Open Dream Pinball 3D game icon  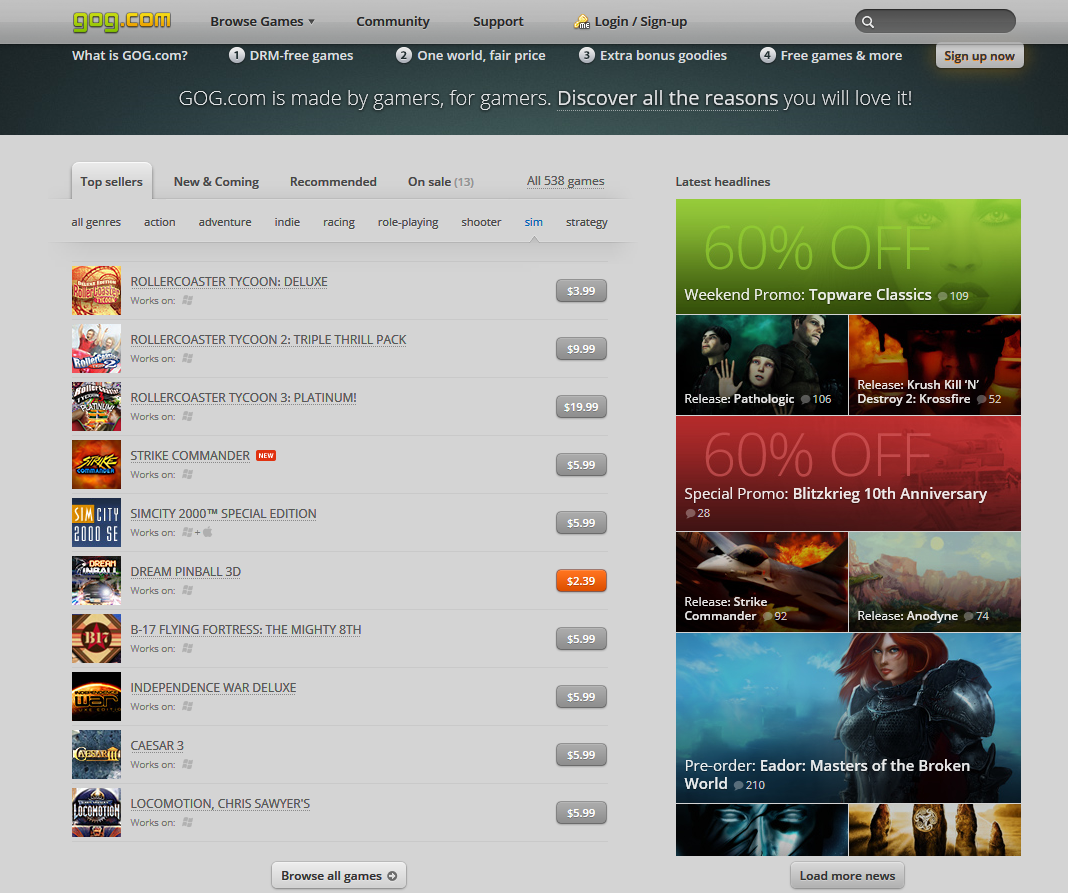click(96, 580)
